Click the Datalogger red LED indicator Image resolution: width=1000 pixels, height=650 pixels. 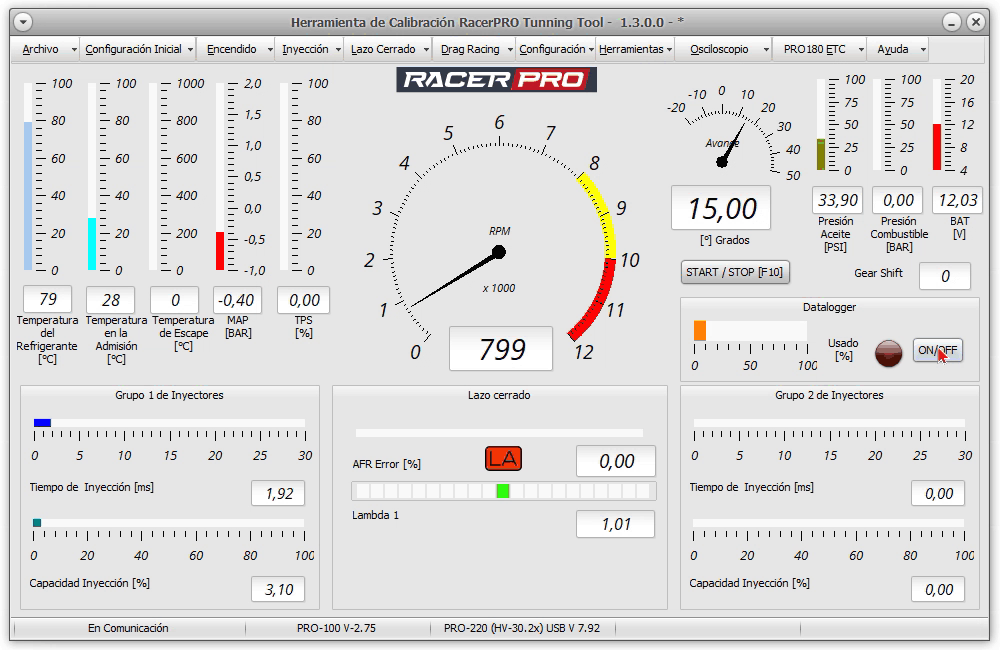888,351
